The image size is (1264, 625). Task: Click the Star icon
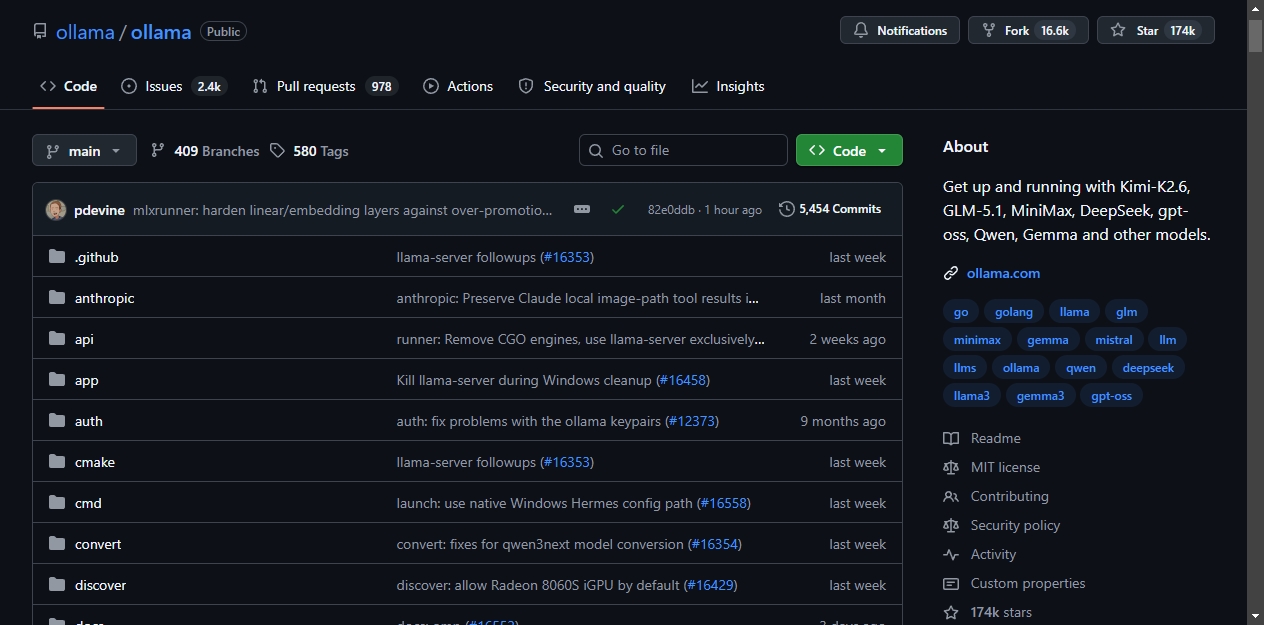point(1118,31)
